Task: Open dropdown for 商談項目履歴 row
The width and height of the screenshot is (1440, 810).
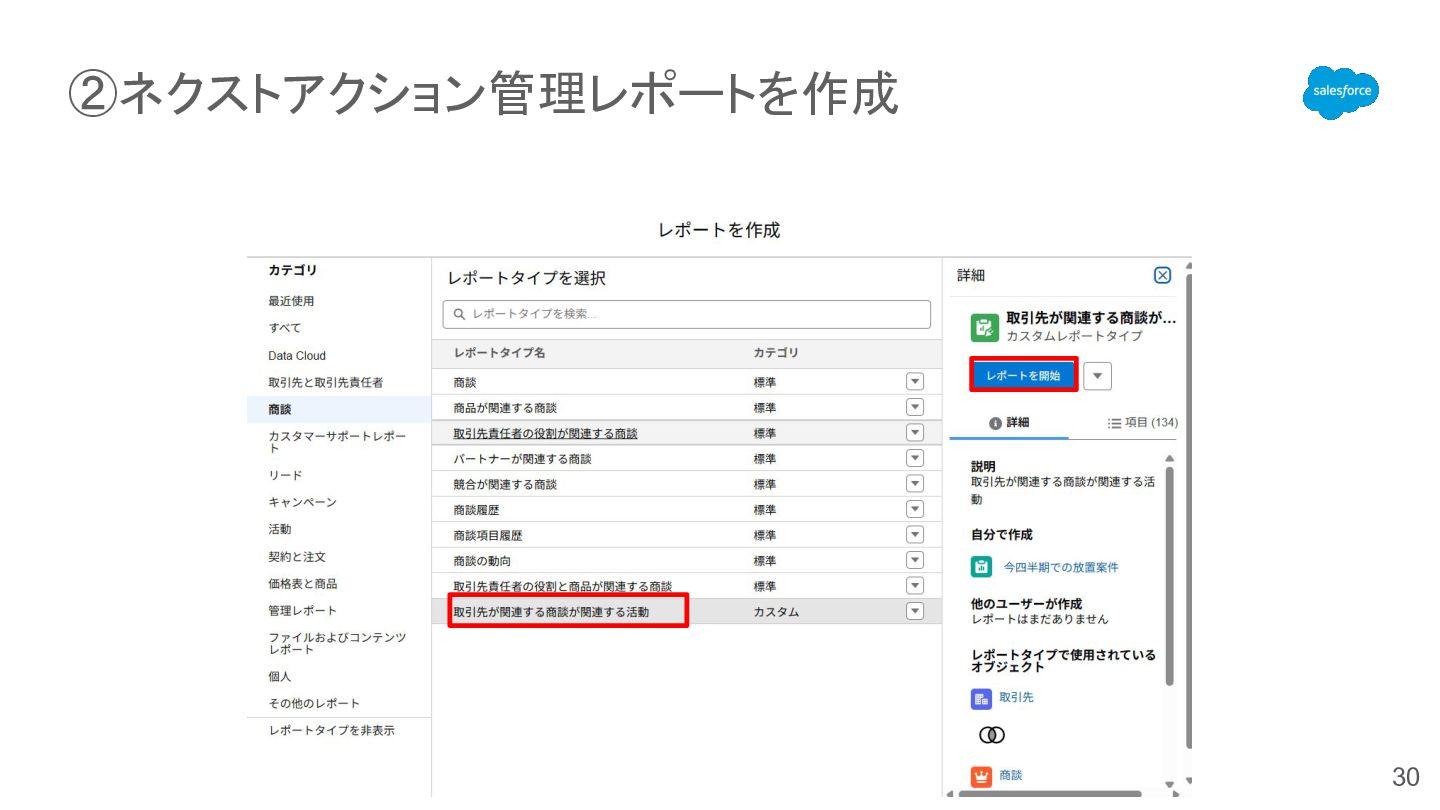Action: (x=914, y=535)
